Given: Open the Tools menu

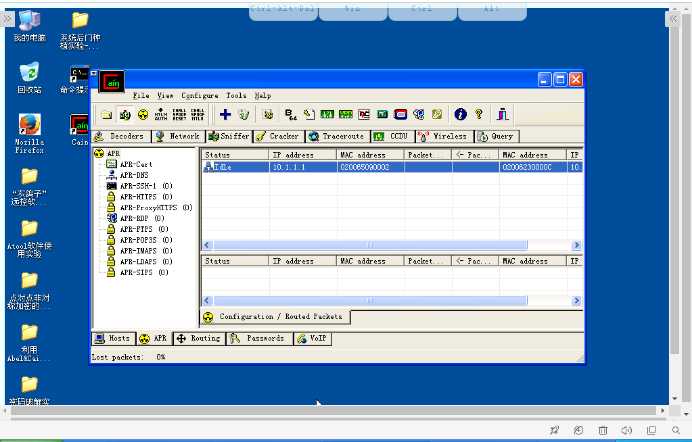Looking at the screenshot, I should pos(236,96).
